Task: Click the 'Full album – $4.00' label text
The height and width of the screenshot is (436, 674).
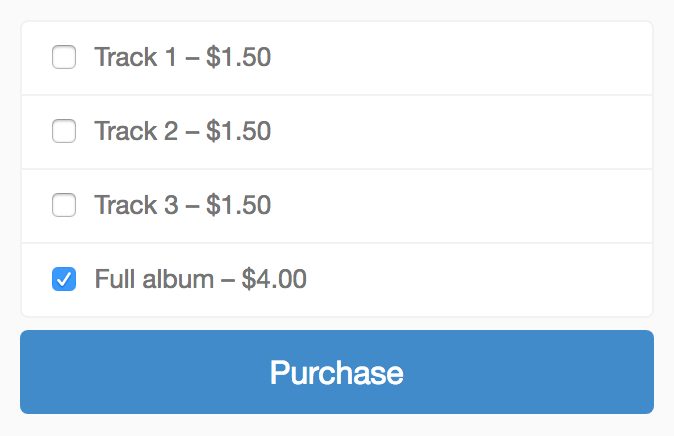Action: [200, 280]
